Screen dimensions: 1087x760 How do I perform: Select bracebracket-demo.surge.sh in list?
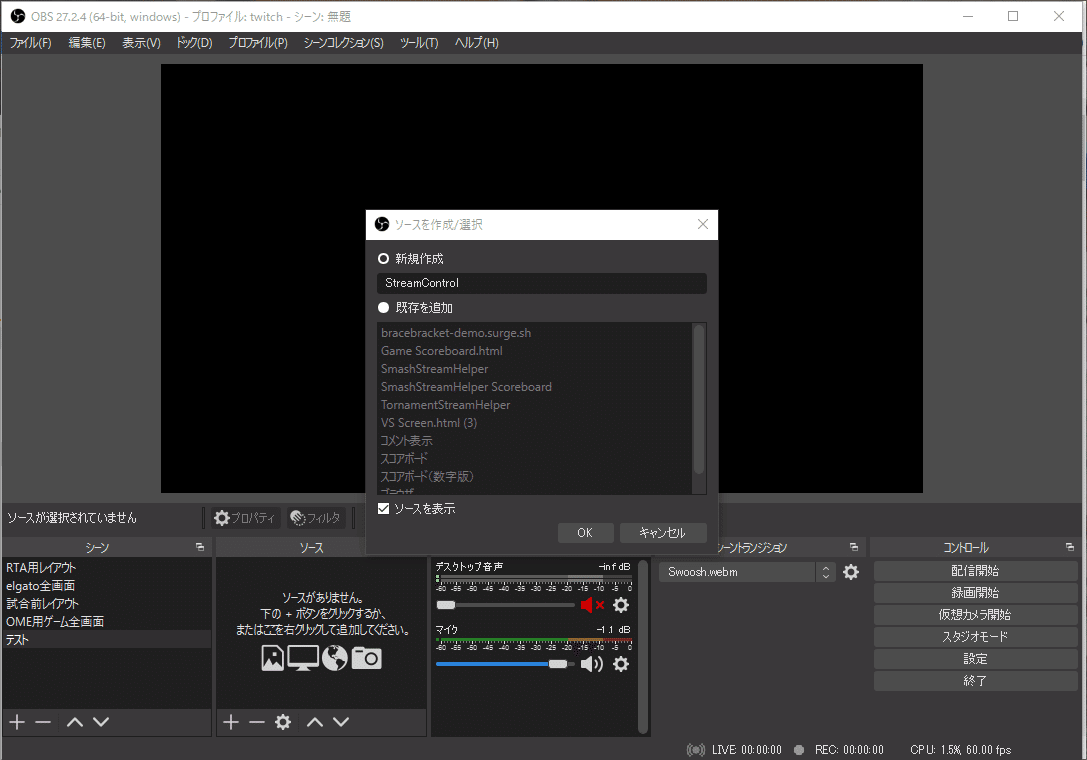click(535, 333)
